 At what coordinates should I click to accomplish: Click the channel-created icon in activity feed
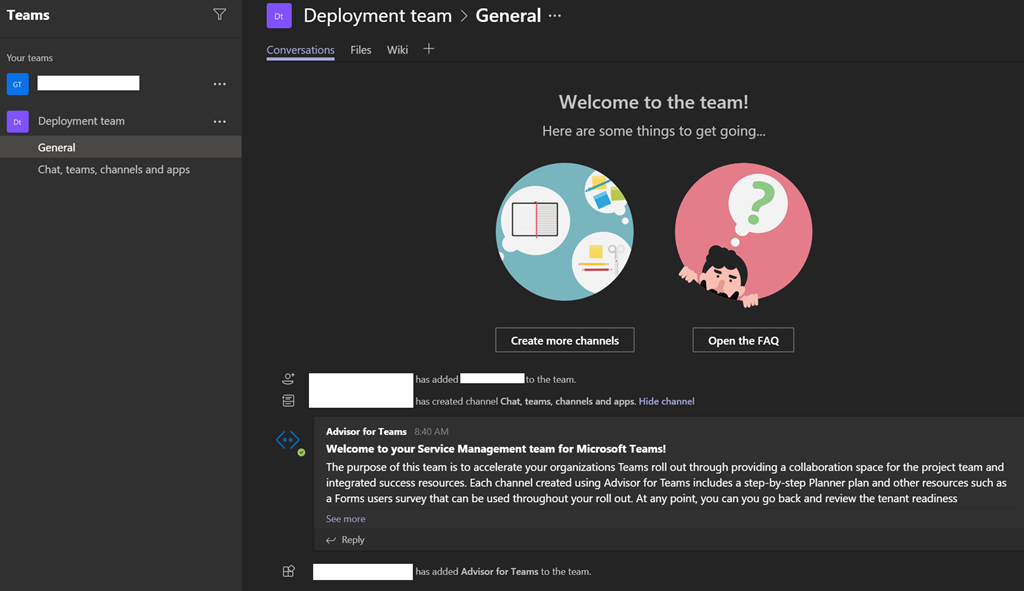pyautogui.click(x=288, y=401)
